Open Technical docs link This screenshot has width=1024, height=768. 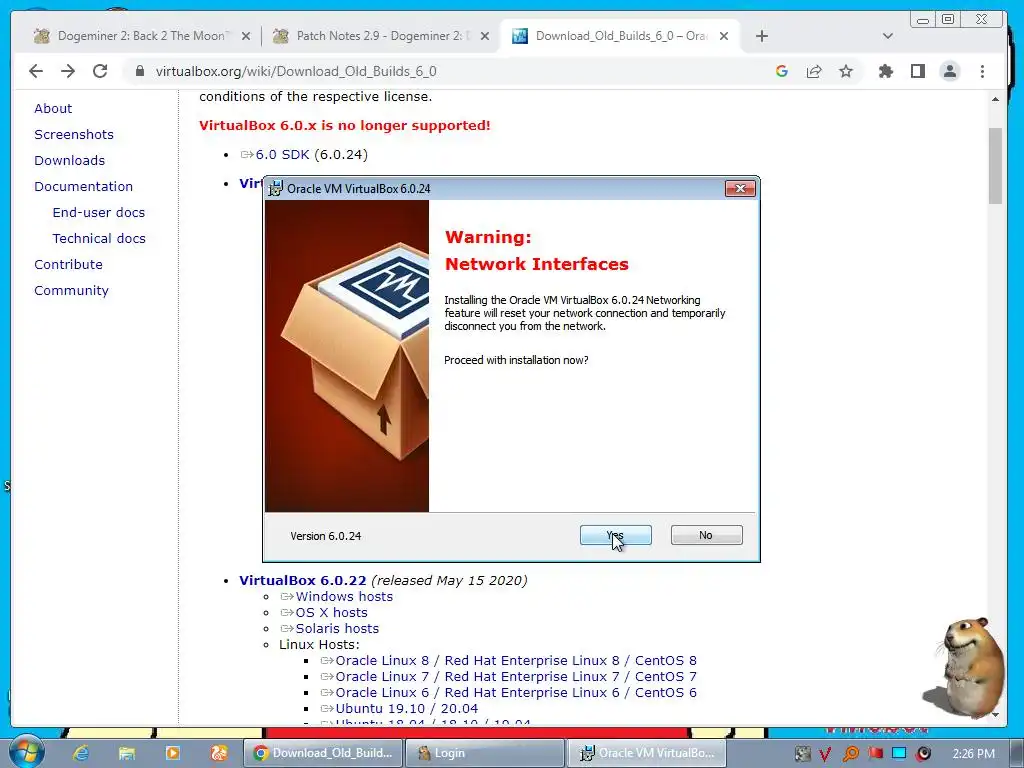pyautogui.click(x=99, y=238)
